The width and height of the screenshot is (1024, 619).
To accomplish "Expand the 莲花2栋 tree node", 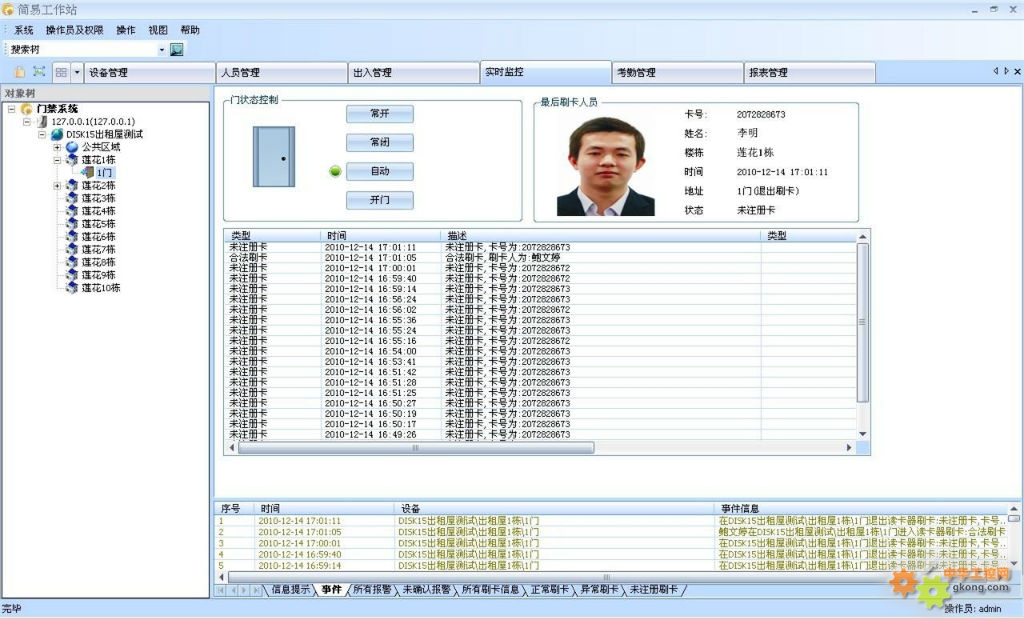I will [58, 186].
